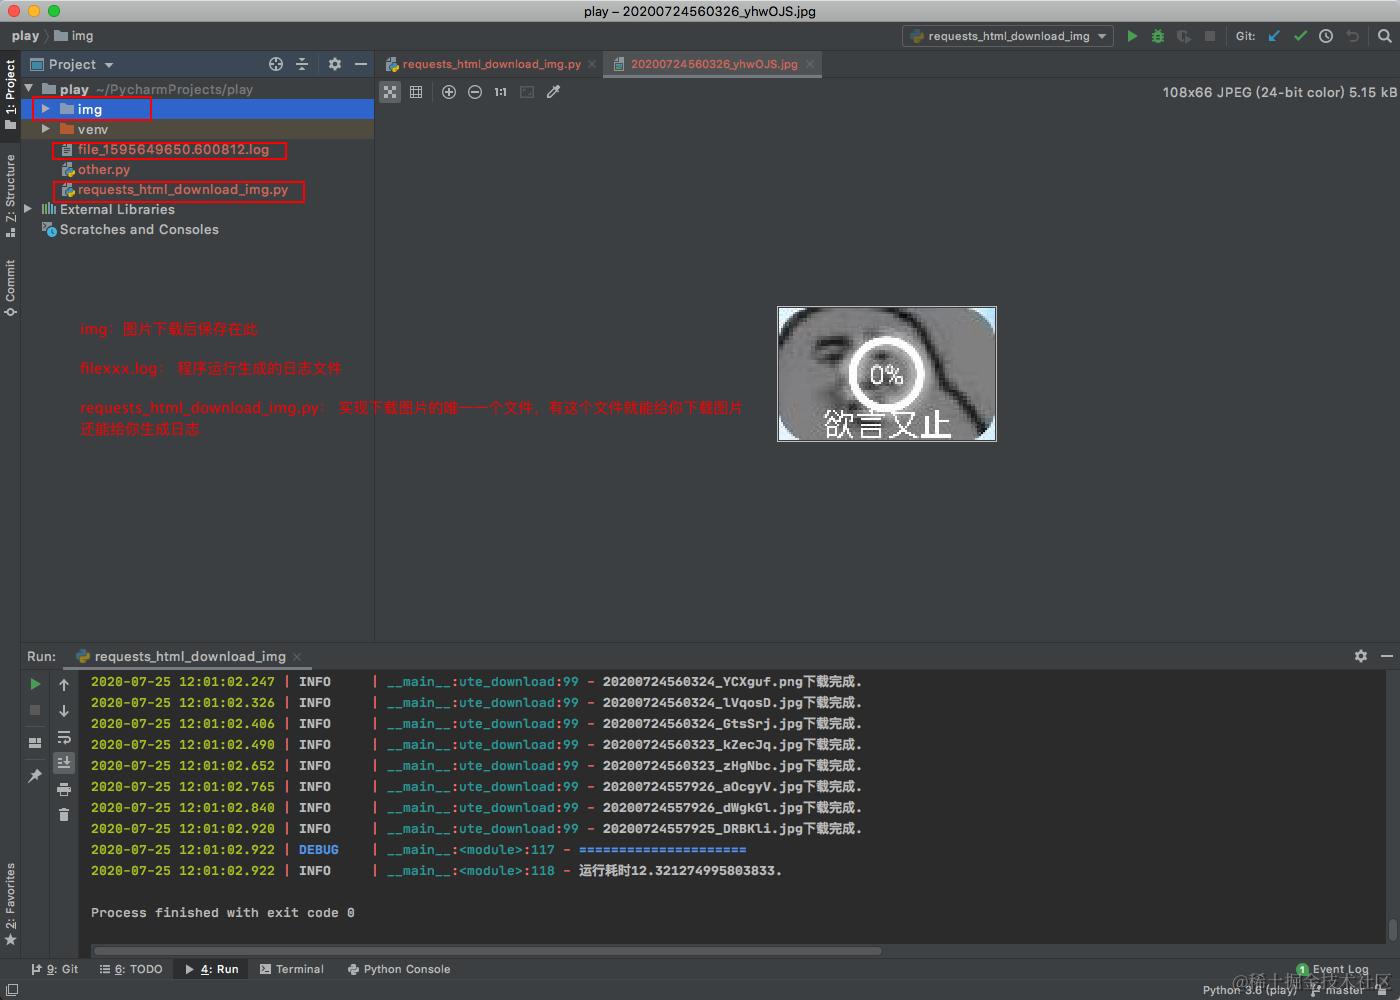Open the Python Console
1400x1000 pixels.
coord(398,969)
